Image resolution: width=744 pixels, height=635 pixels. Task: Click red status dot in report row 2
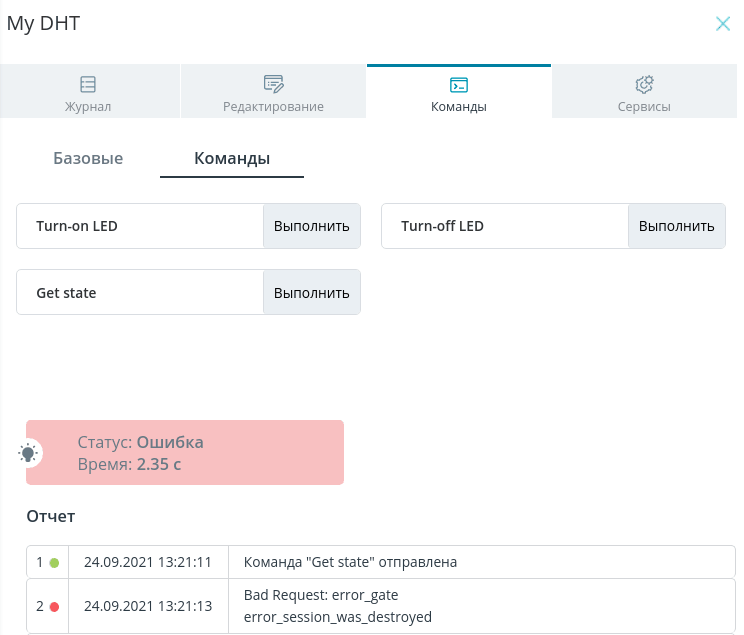[54, 607]
